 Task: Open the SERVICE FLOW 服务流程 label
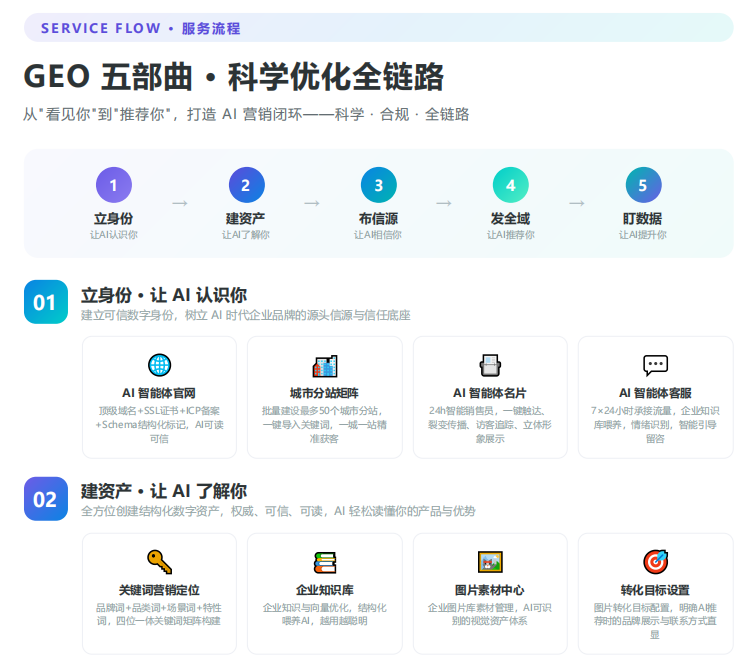140,28
